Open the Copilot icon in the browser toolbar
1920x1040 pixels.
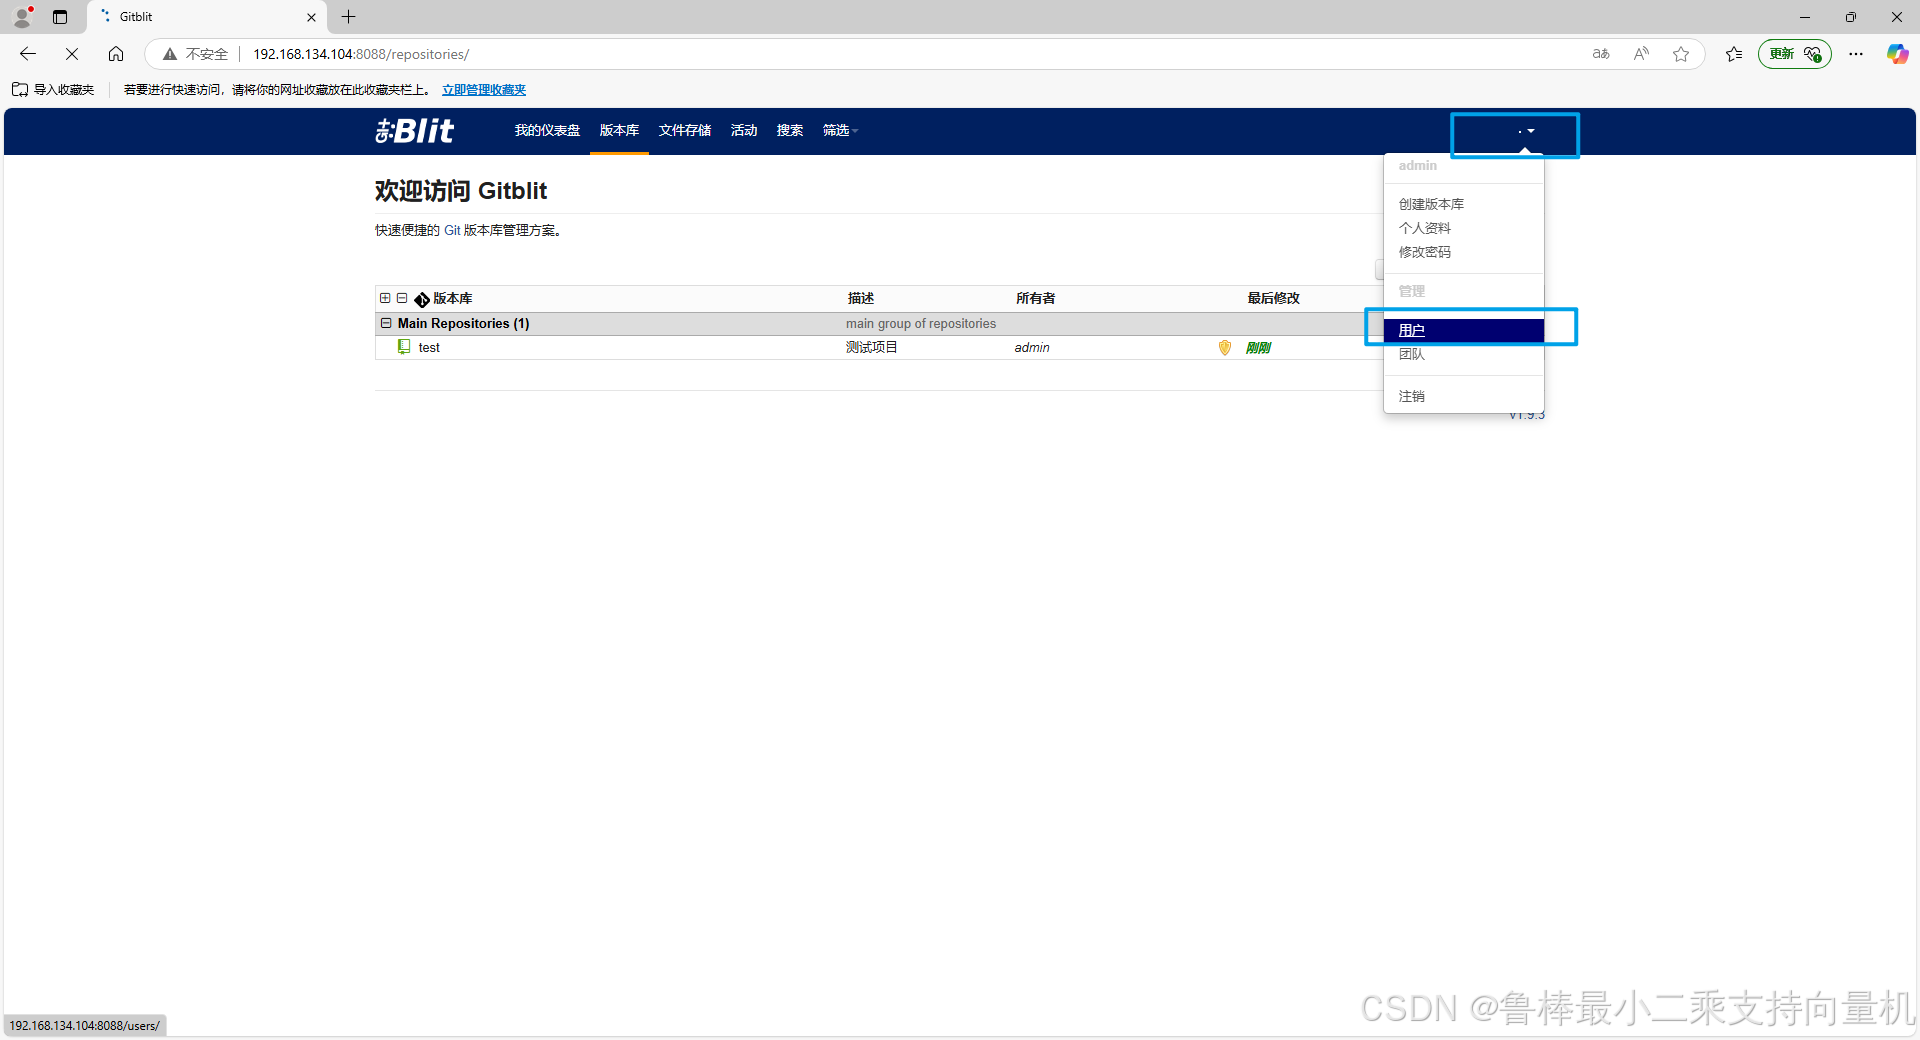click(1897, 54)
